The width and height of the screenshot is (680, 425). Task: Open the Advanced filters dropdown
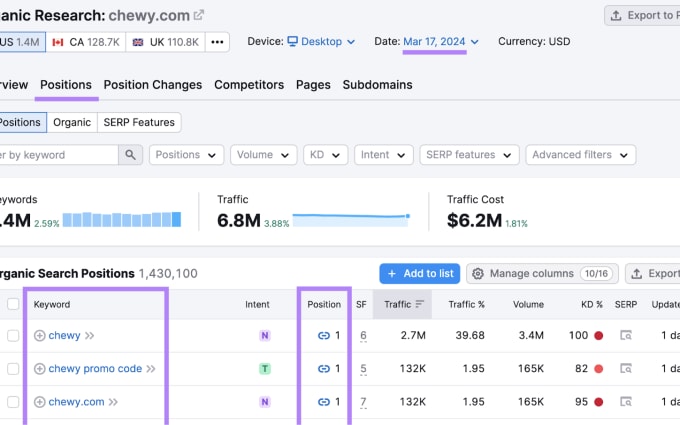pyautogui.click(x=581, y=155)
